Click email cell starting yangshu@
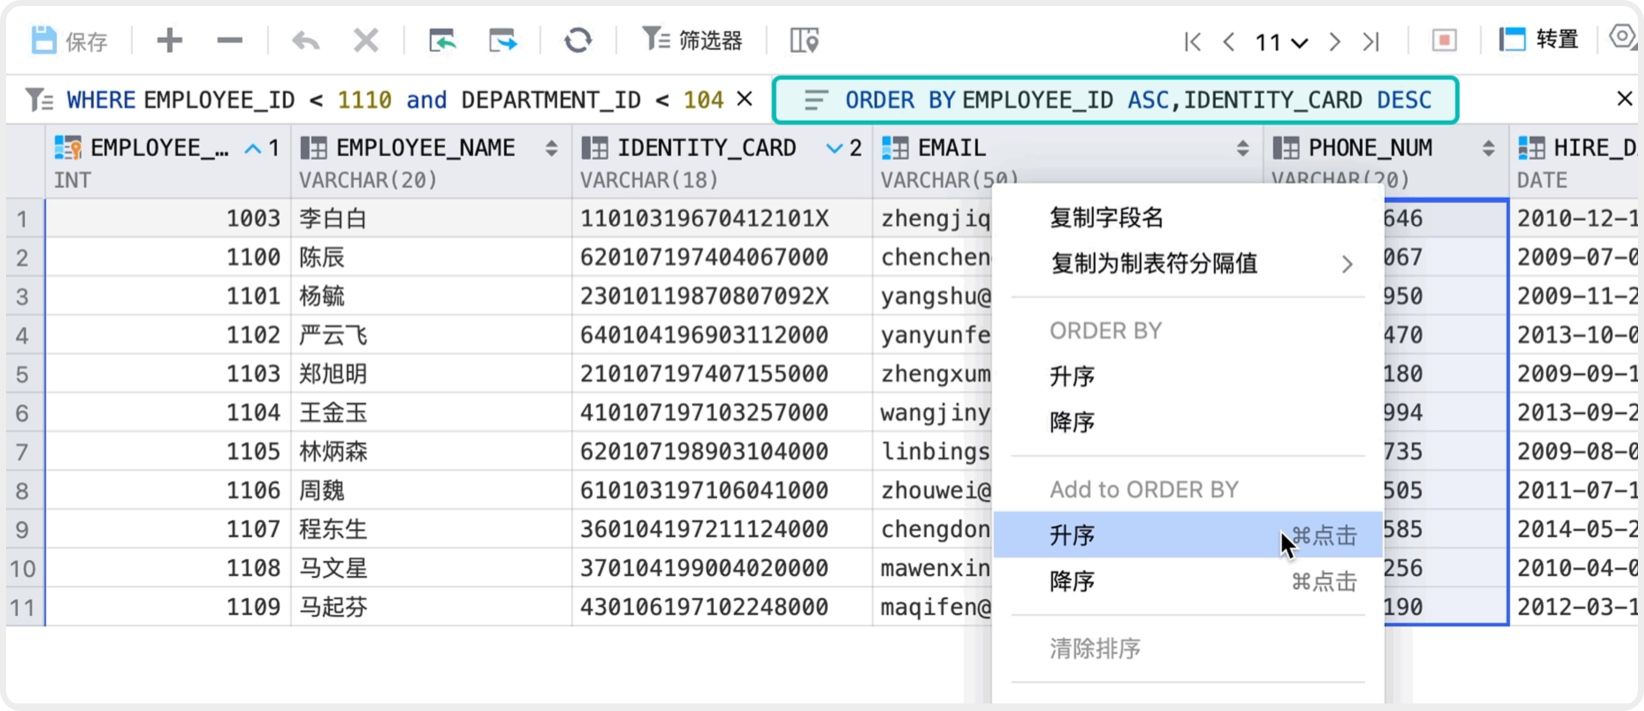Viewport: 1644px width, 711px height. 933,297
